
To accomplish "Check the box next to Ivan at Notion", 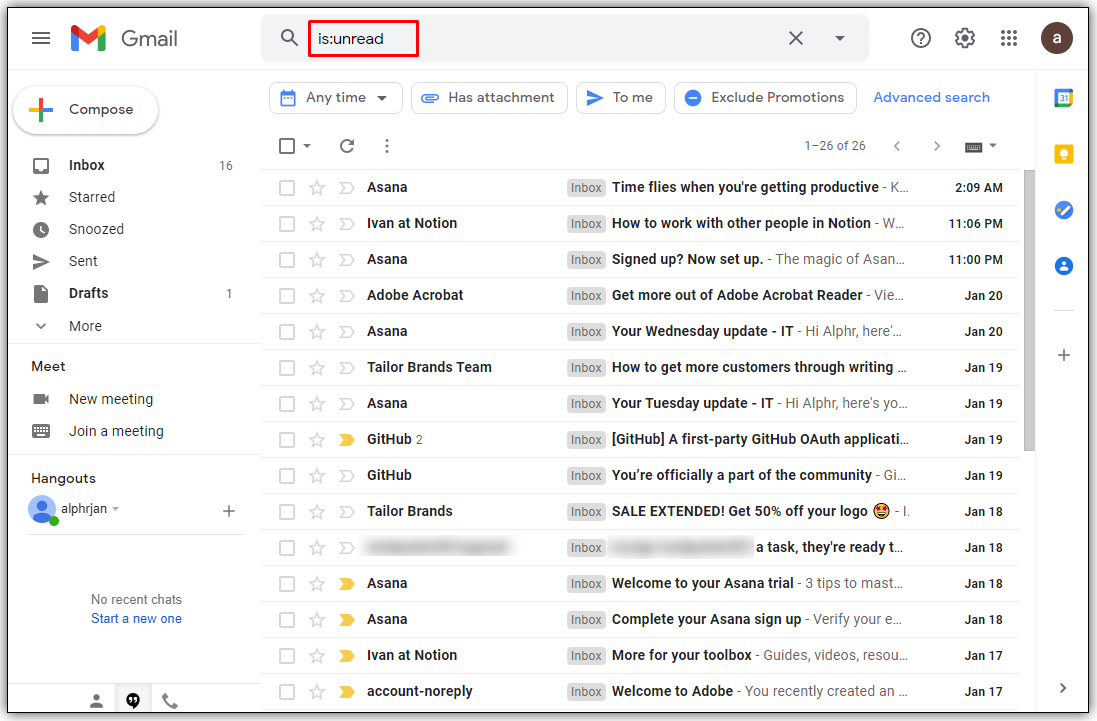I will (287, 223).
